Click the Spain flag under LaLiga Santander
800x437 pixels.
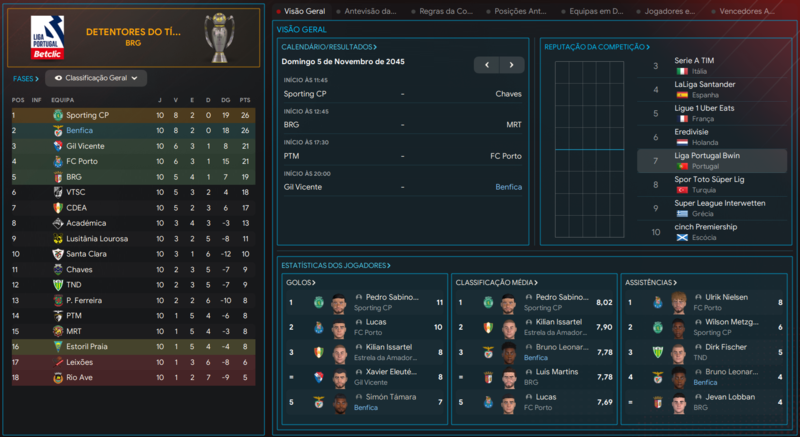pos(682,95)
